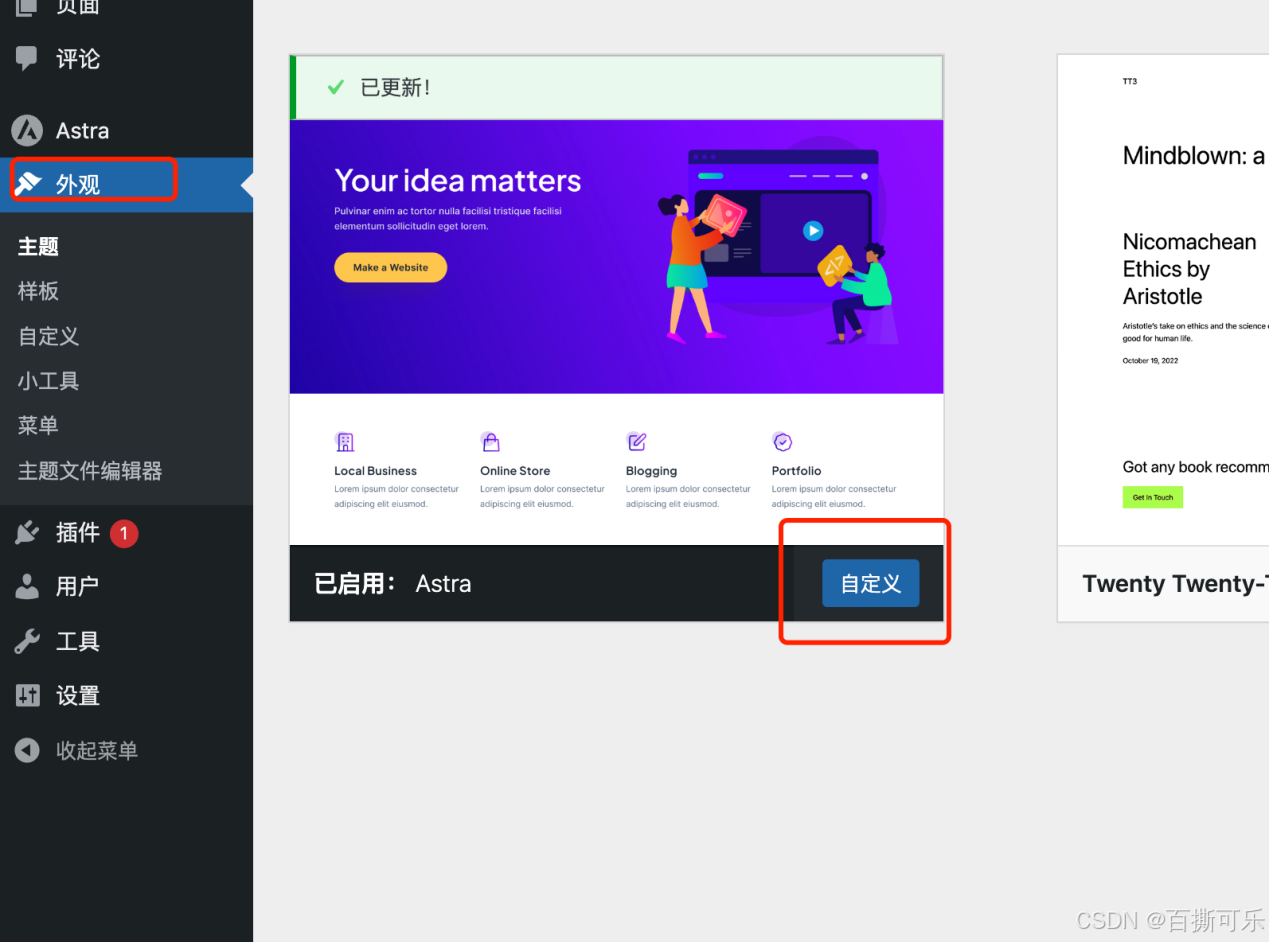Click Make a Website button in preview

coord(390,267)
